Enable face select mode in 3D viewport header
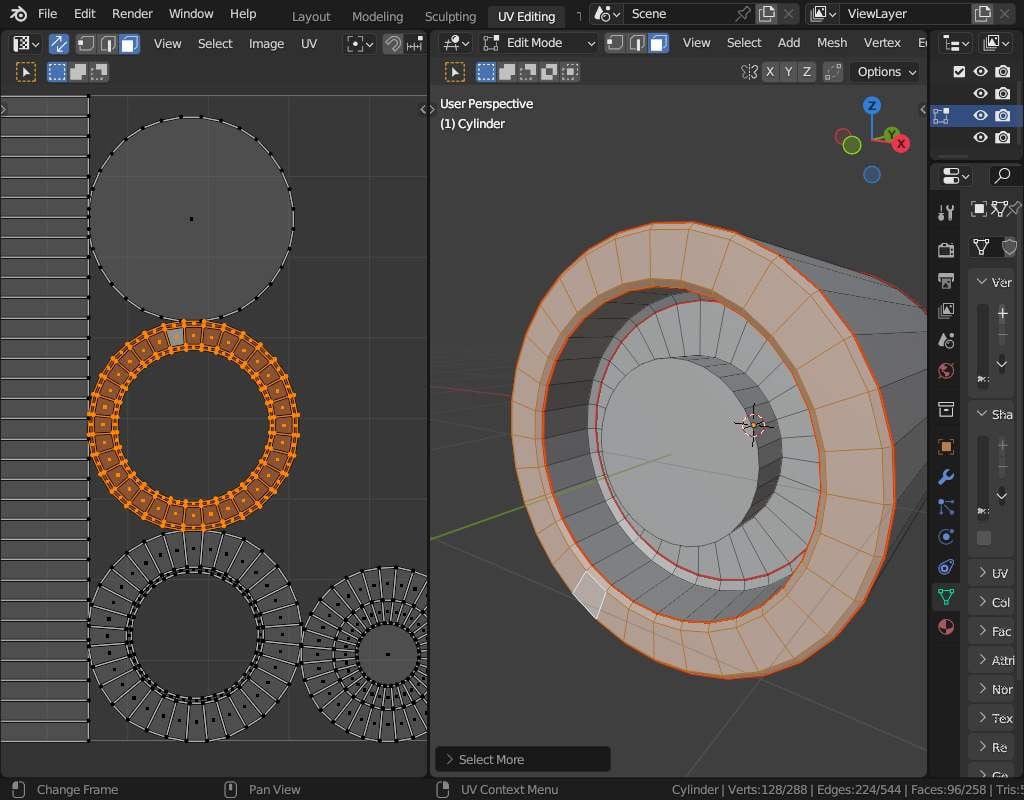Screen dimensions: 1024x800 point(657,43)
